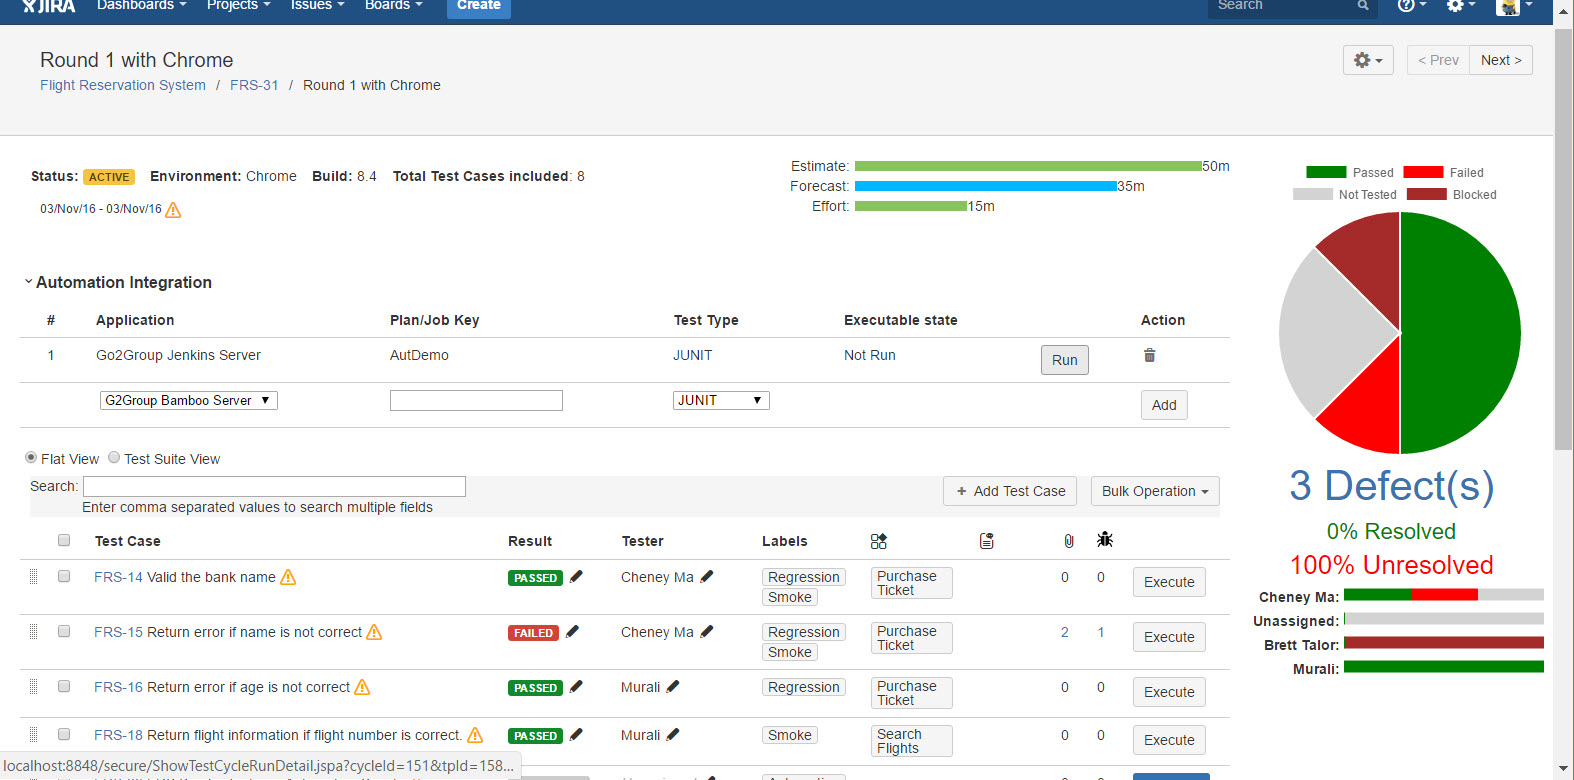Edit tester Cheney Ma for FRS-15
The height and width of the screenshot is (780, 1574).
[x=707, y=631]
